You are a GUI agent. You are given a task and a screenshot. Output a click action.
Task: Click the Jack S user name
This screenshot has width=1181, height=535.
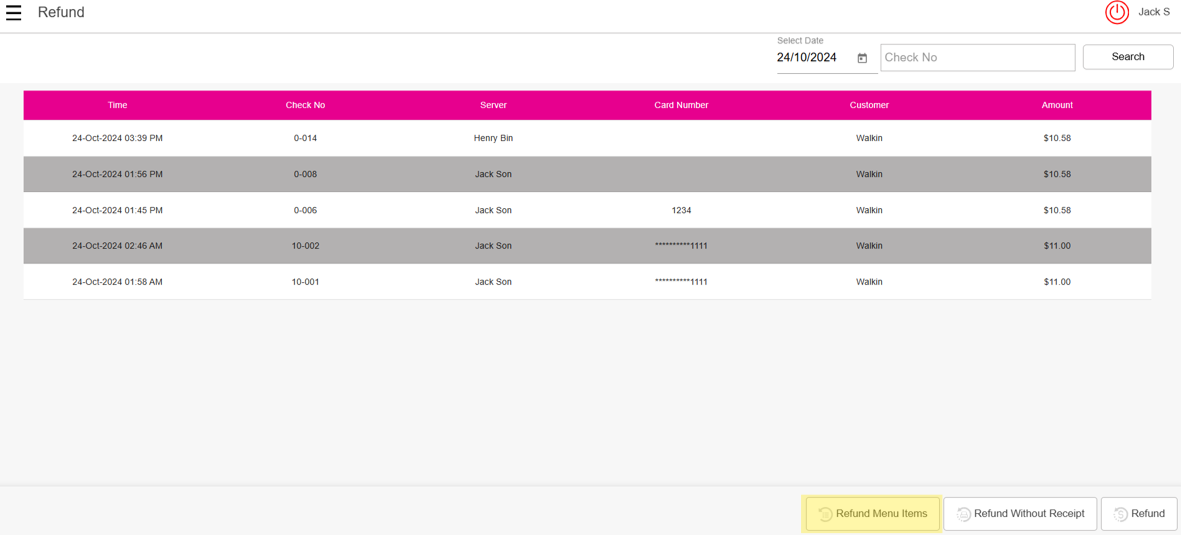(x=1153, y=12)
